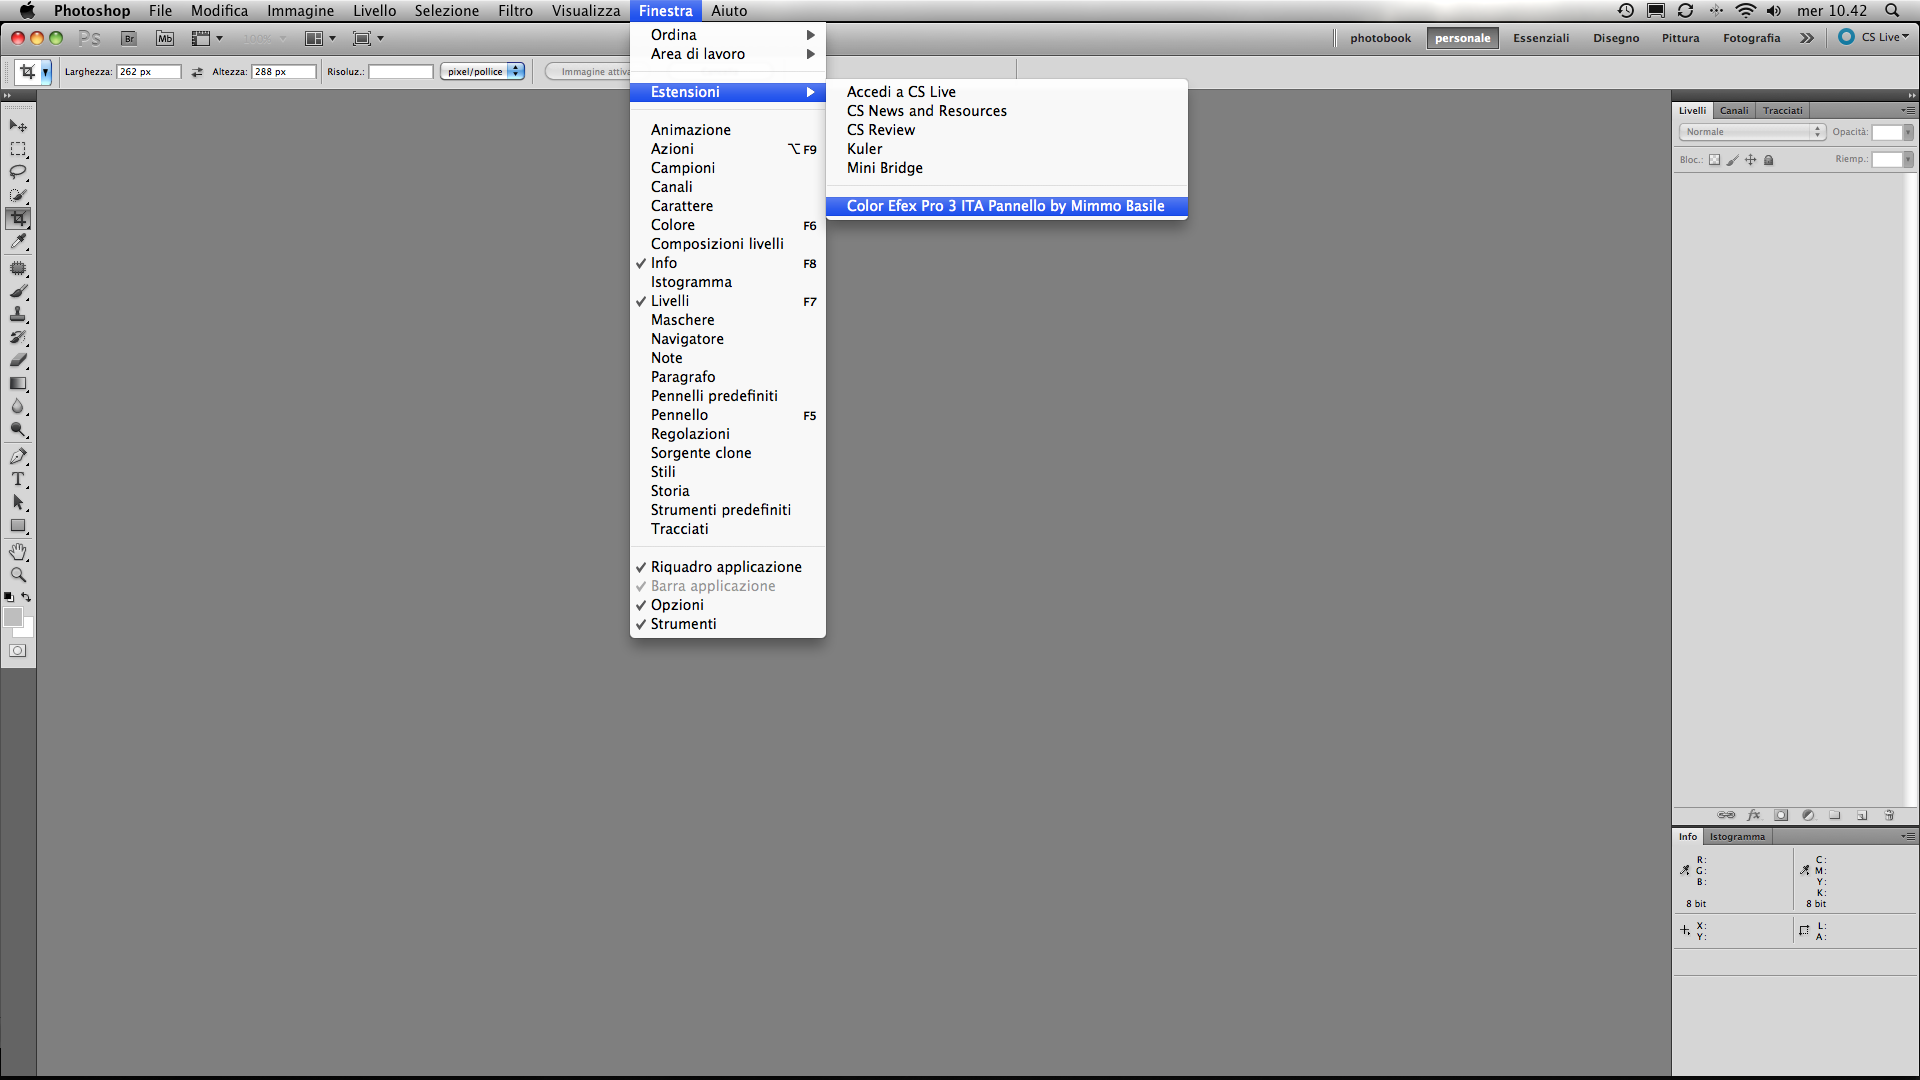This screenshot has height=1080, width=1920.
Task: Choose Color Efex Pro 3 ITA Pannello
Action: coord(1007,206)
